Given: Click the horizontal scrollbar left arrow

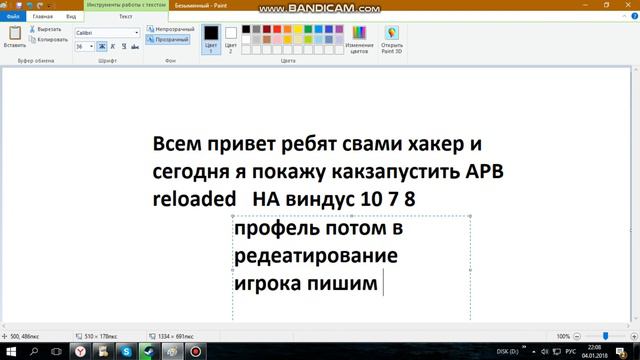Looking at the screenshot, I should coord(4,326).
